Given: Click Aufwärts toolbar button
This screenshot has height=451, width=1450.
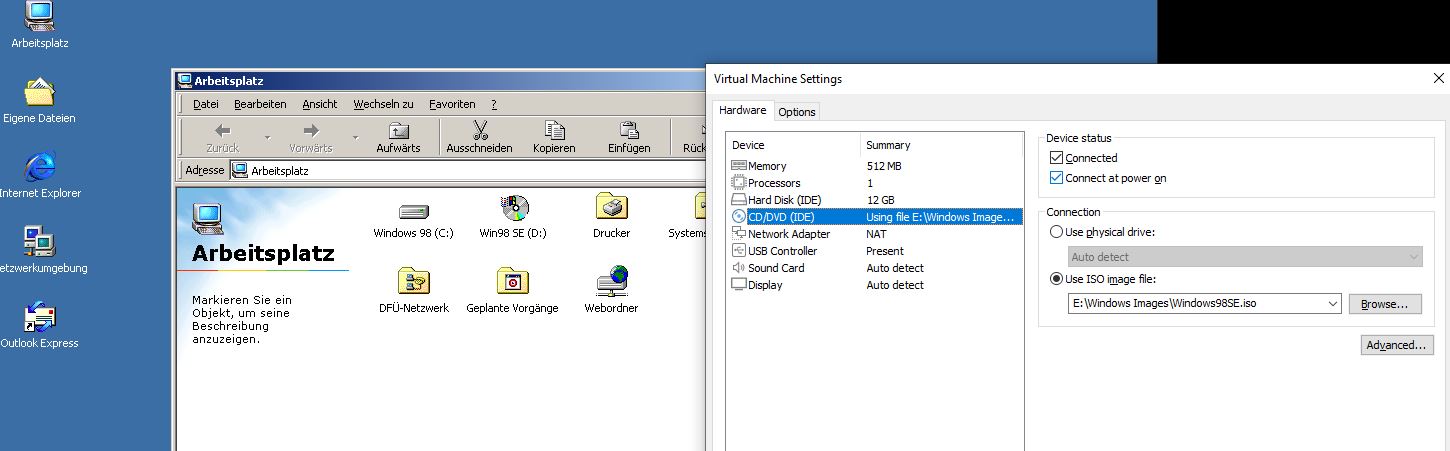Looking at the screenshot, I should [x=398, y=137].
